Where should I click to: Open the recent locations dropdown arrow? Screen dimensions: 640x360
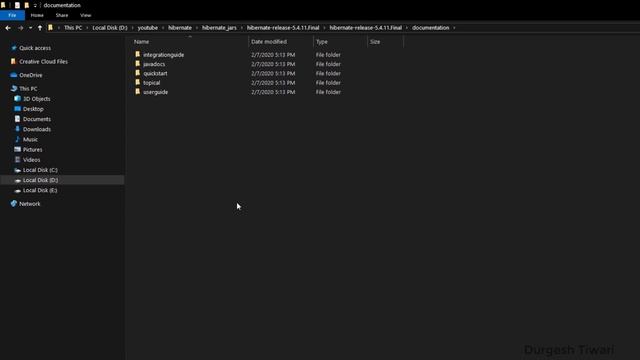(30, 28)
